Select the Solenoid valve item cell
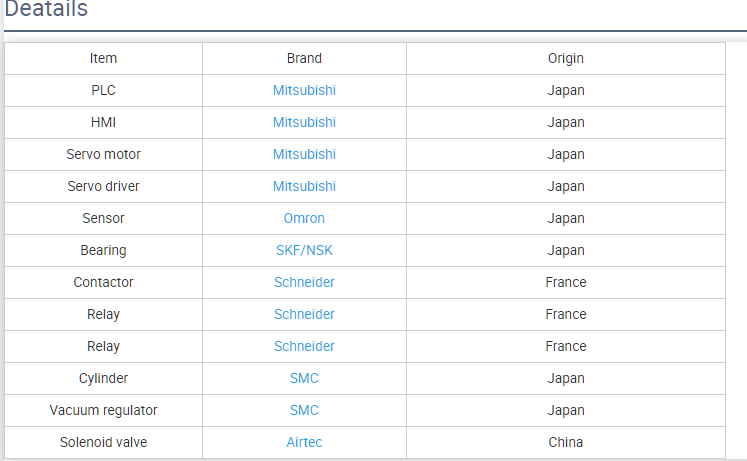 (x=103, y=442)
